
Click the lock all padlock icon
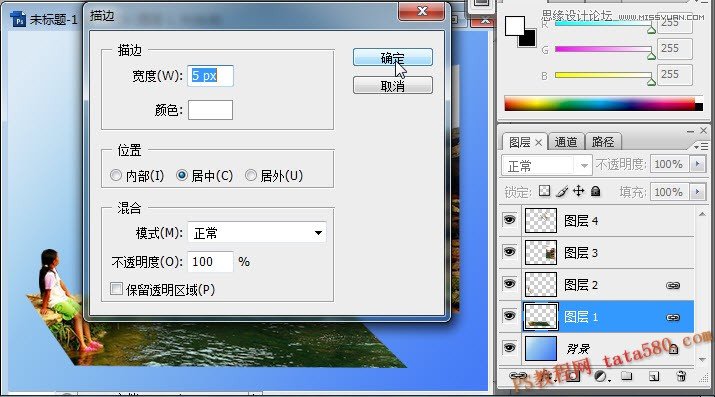pyautogui.click(x=596, y=191)
